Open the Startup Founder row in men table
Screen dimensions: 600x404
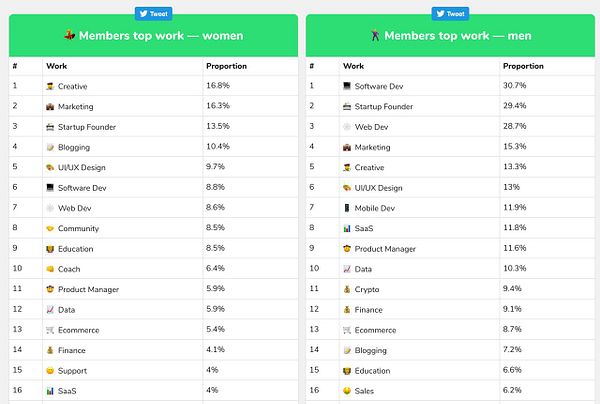pyautogui.click(x=450, y=106)
